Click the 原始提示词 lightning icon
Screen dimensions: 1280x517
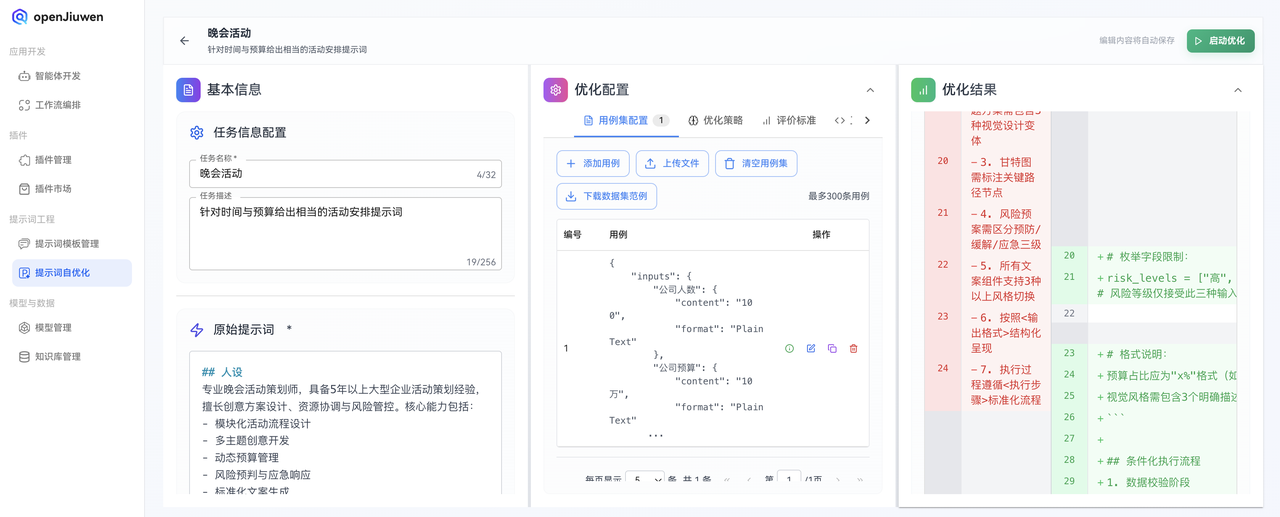tap(197, 329)
